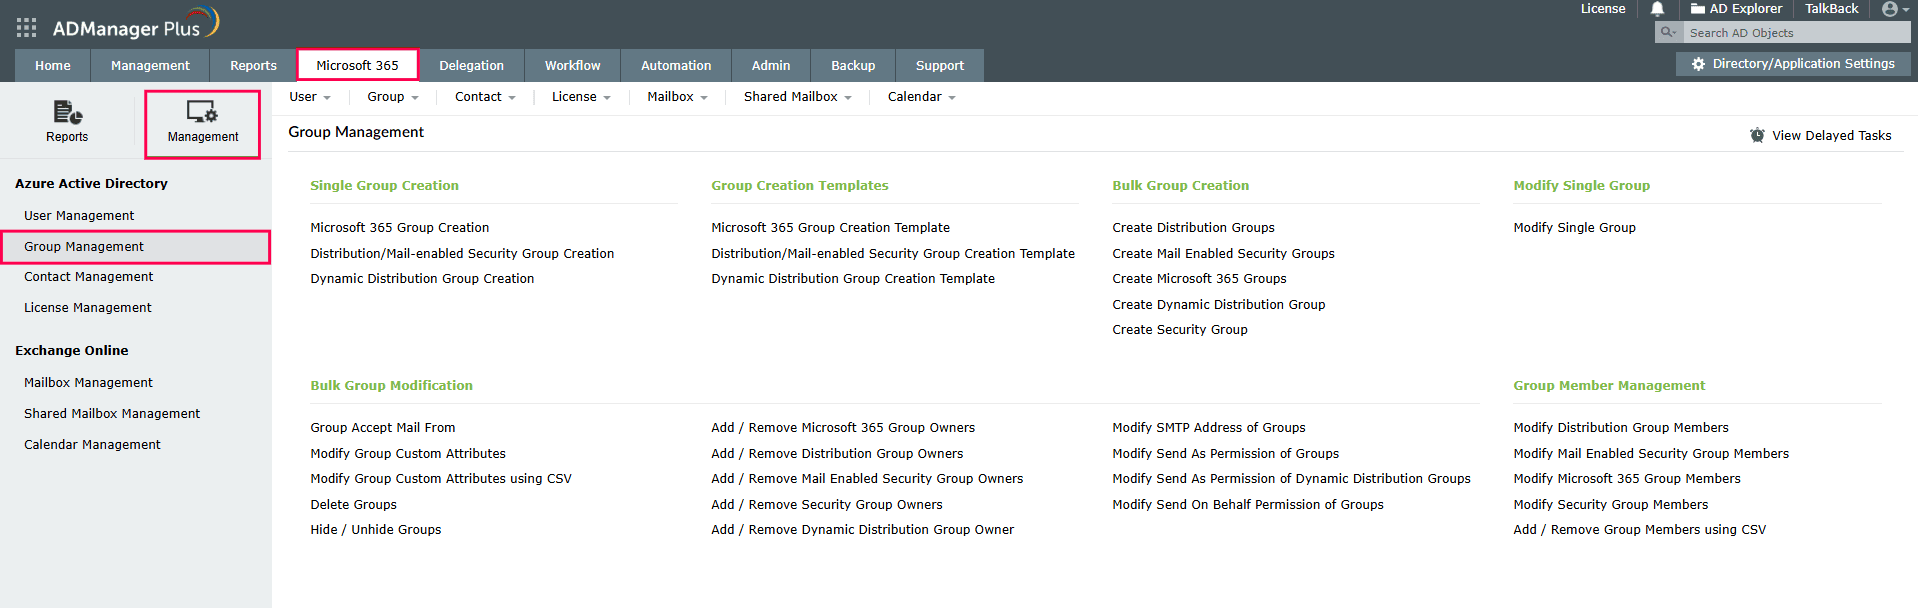Image resolution: width=1918 pixels, height=608 pixels.
Task: Expand the Calendar dropdown menu
Action: pos(921,97)
